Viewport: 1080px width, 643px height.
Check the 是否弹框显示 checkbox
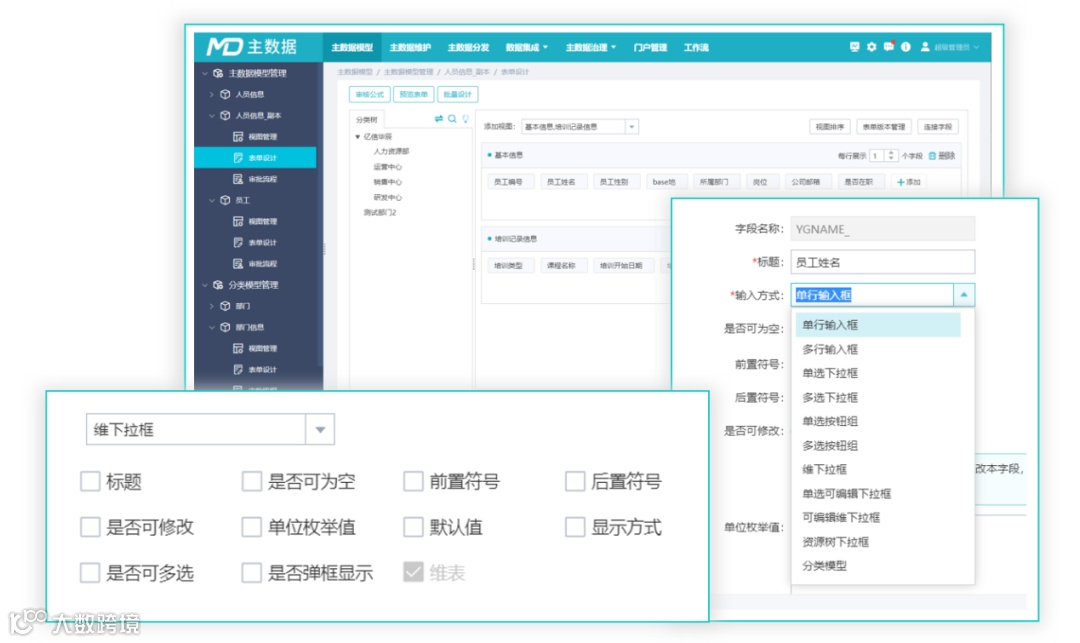251,573
